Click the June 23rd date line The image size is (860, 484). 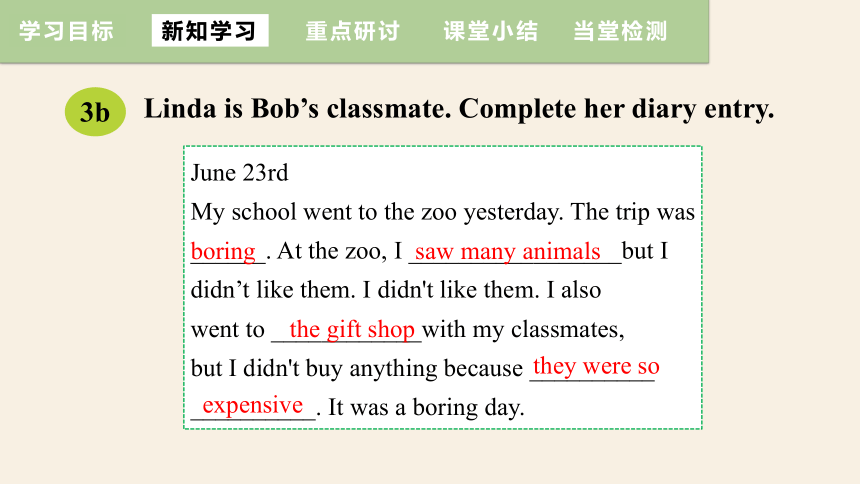239,173
